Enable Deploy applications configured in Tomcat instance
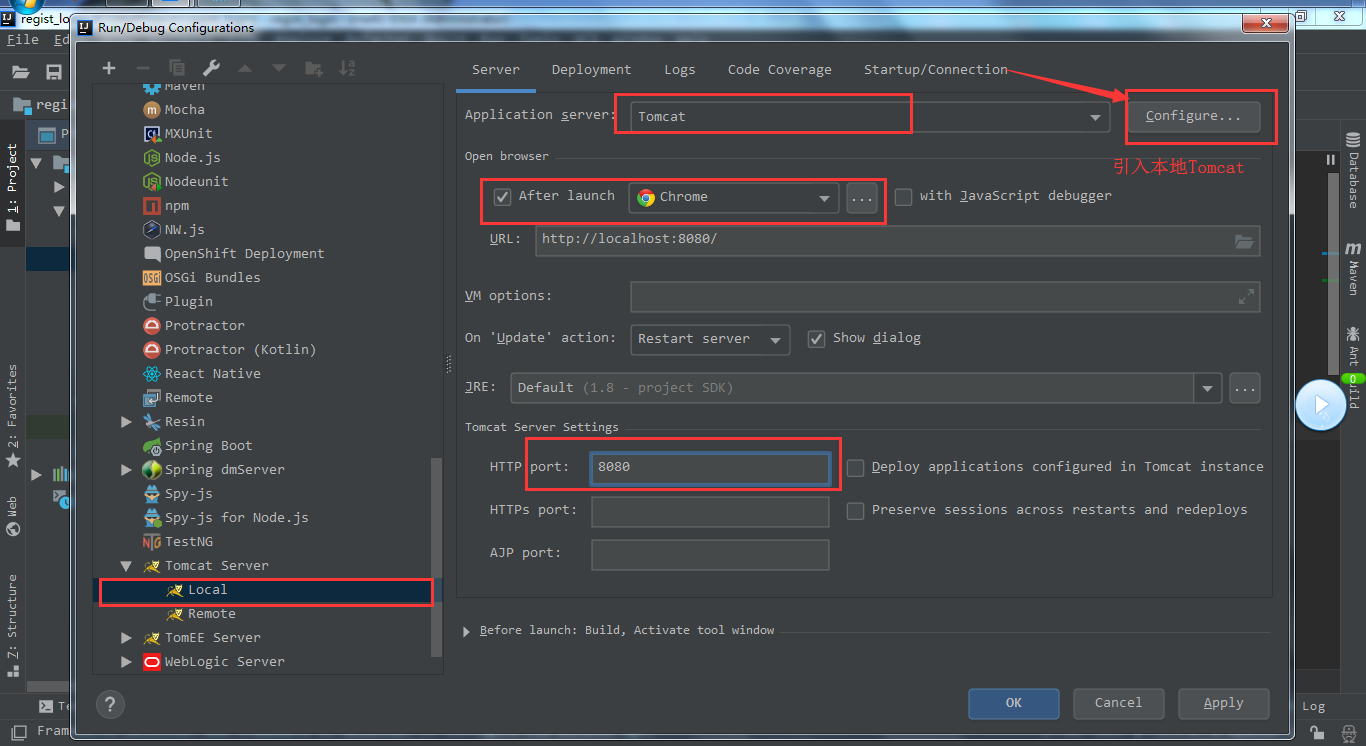Viewport: 1366px width, 746px height. pos(855,468)
